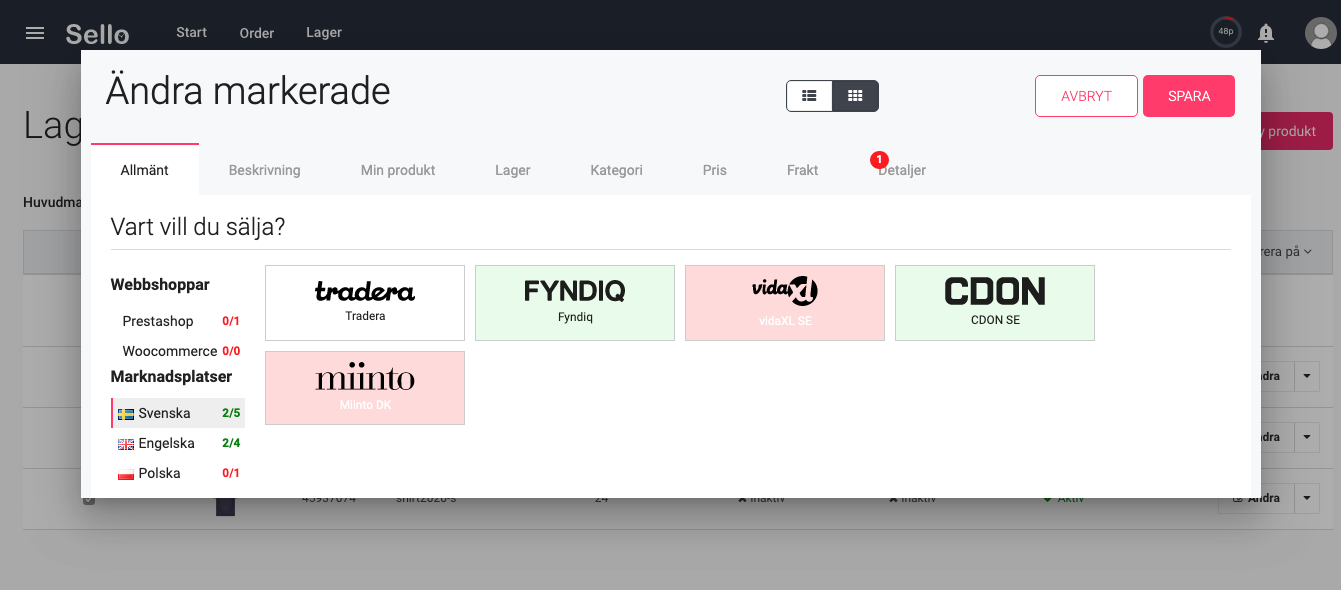Open Lager in top navigation bar
1341x590 pixels.
324,32
